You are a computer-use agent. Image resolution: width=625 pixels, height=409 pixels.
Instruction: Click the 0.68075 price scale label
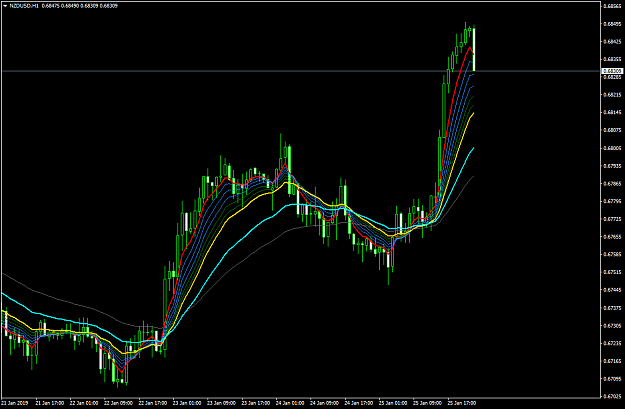613,130
